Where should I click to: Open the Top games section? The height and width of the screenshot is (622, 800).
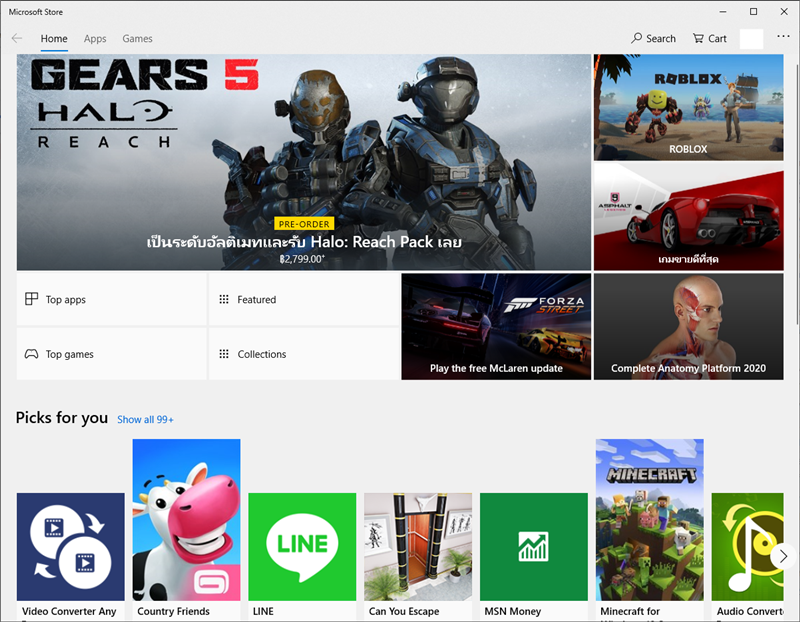(112, 354)
